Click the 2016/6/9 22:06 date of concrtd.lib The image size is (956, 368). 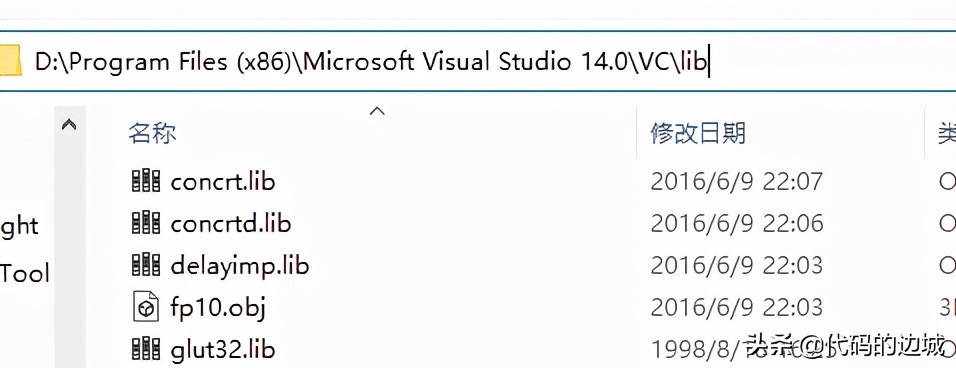(737, 224)
